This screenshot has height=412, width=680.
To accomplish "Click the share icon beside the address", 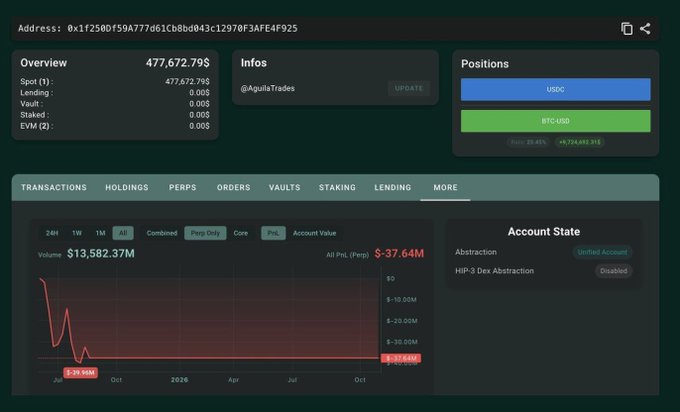I will tap(645, 29).
